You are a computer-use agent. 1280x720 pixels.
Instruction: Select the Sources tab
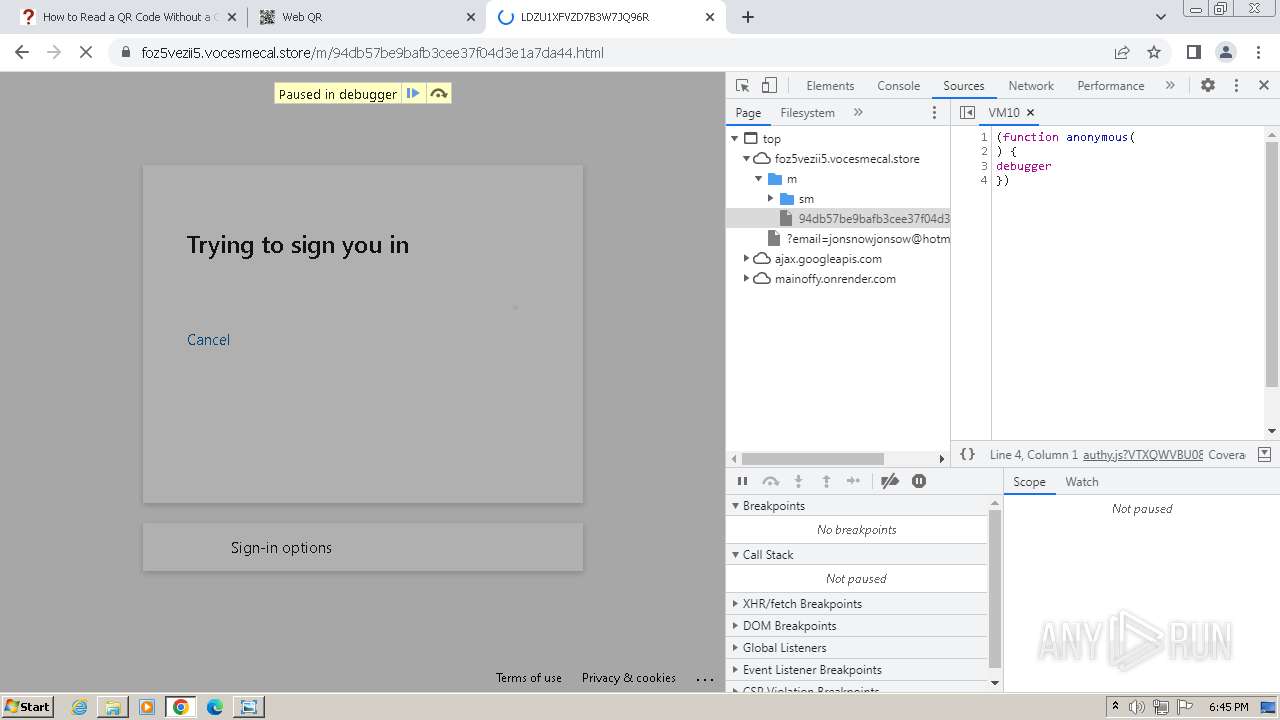pyautogui.click(x=963, y=86)
